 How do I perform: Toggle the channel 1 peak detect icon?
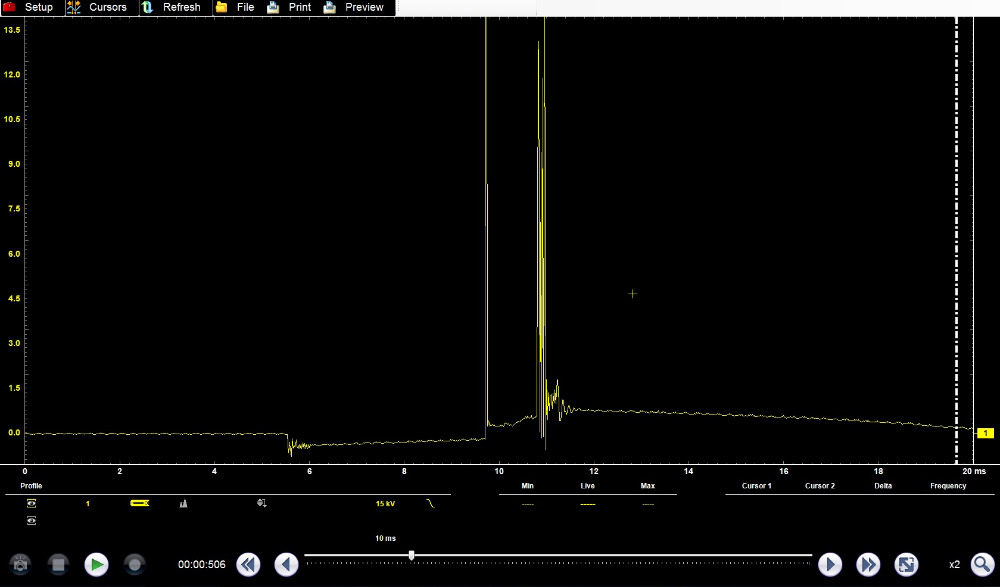click(183, 503)
